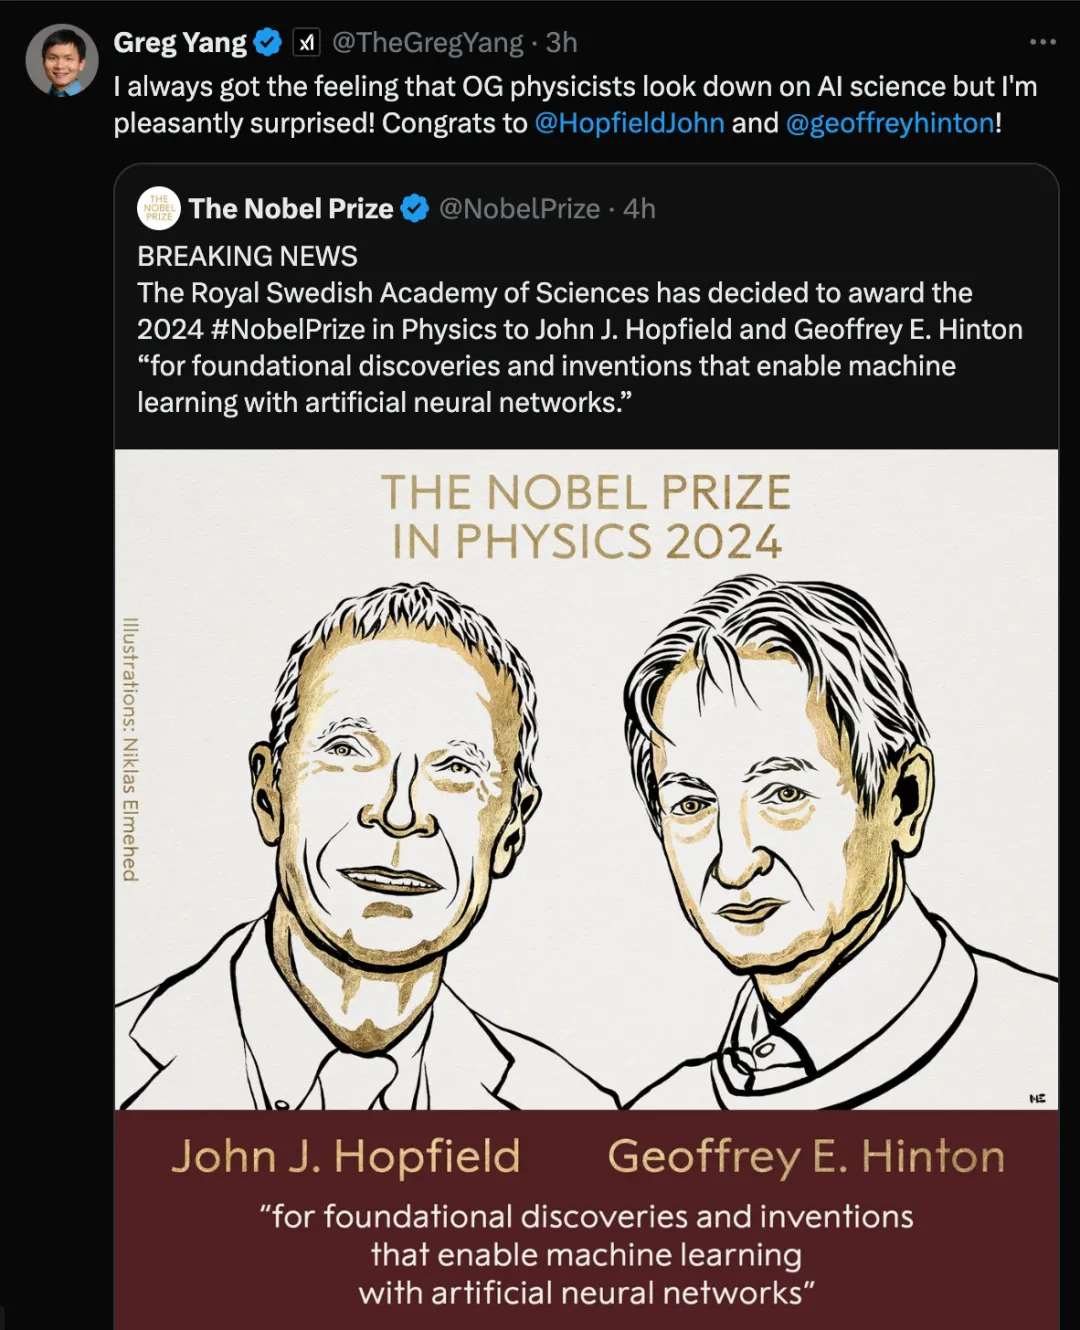Click the xAI affiliation badge
The image size is (1080, 1330).
click(306, 42)
